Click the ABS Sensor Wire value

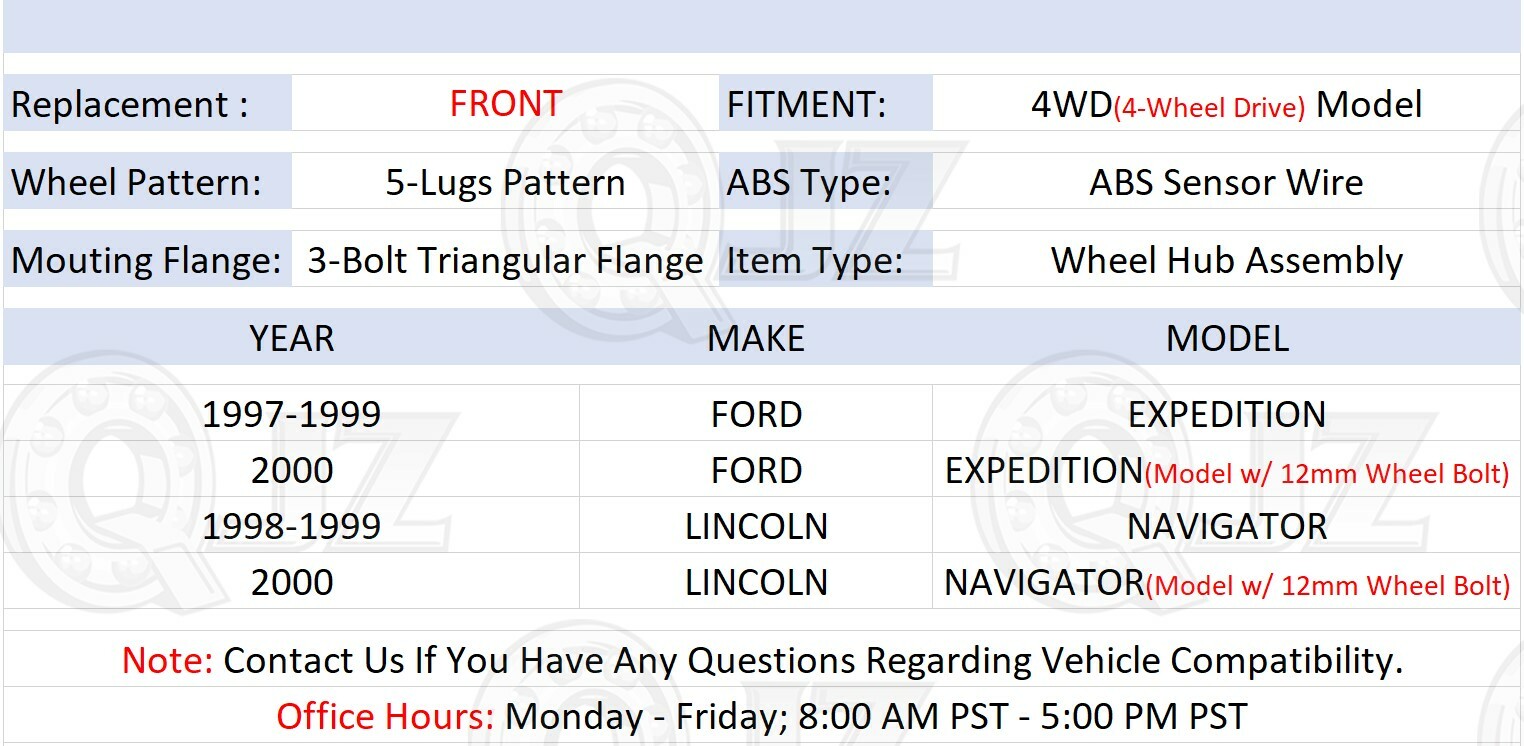pos(1226,183)
